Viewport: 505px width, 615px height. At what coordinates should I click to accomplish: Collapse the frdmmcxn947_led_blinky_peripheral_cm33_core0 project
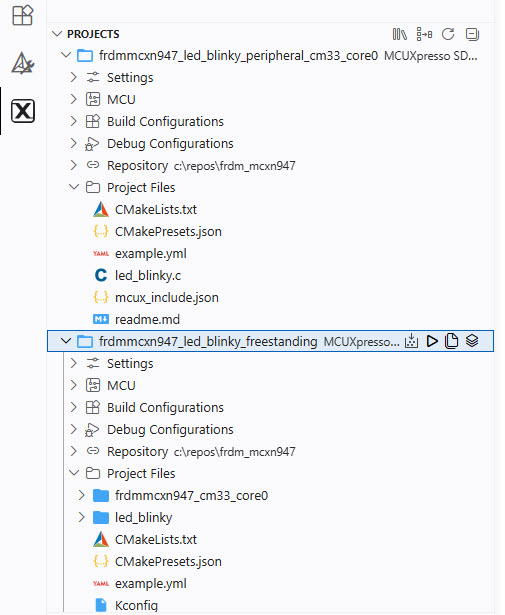pyautogui.click(x=66, y=55)
